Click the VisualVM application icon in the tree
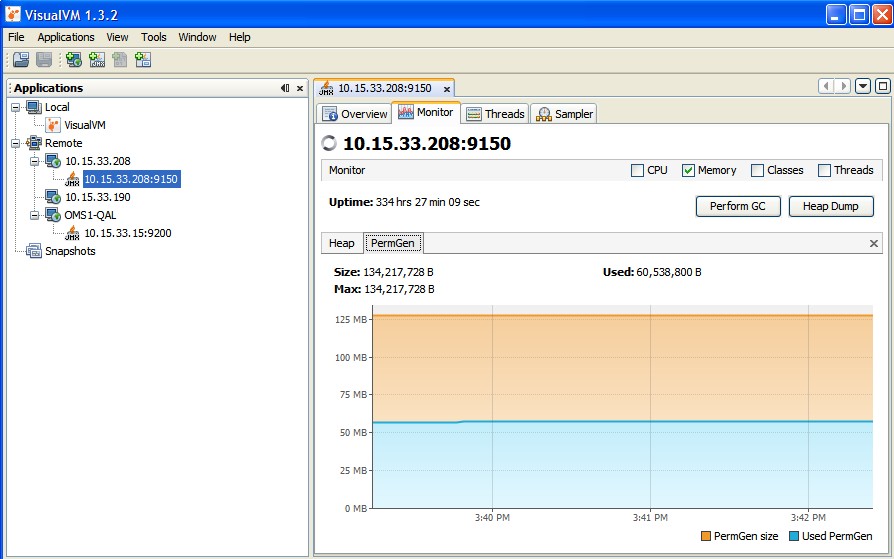Viewport: 894px width, 559px height. pos(53,125)
